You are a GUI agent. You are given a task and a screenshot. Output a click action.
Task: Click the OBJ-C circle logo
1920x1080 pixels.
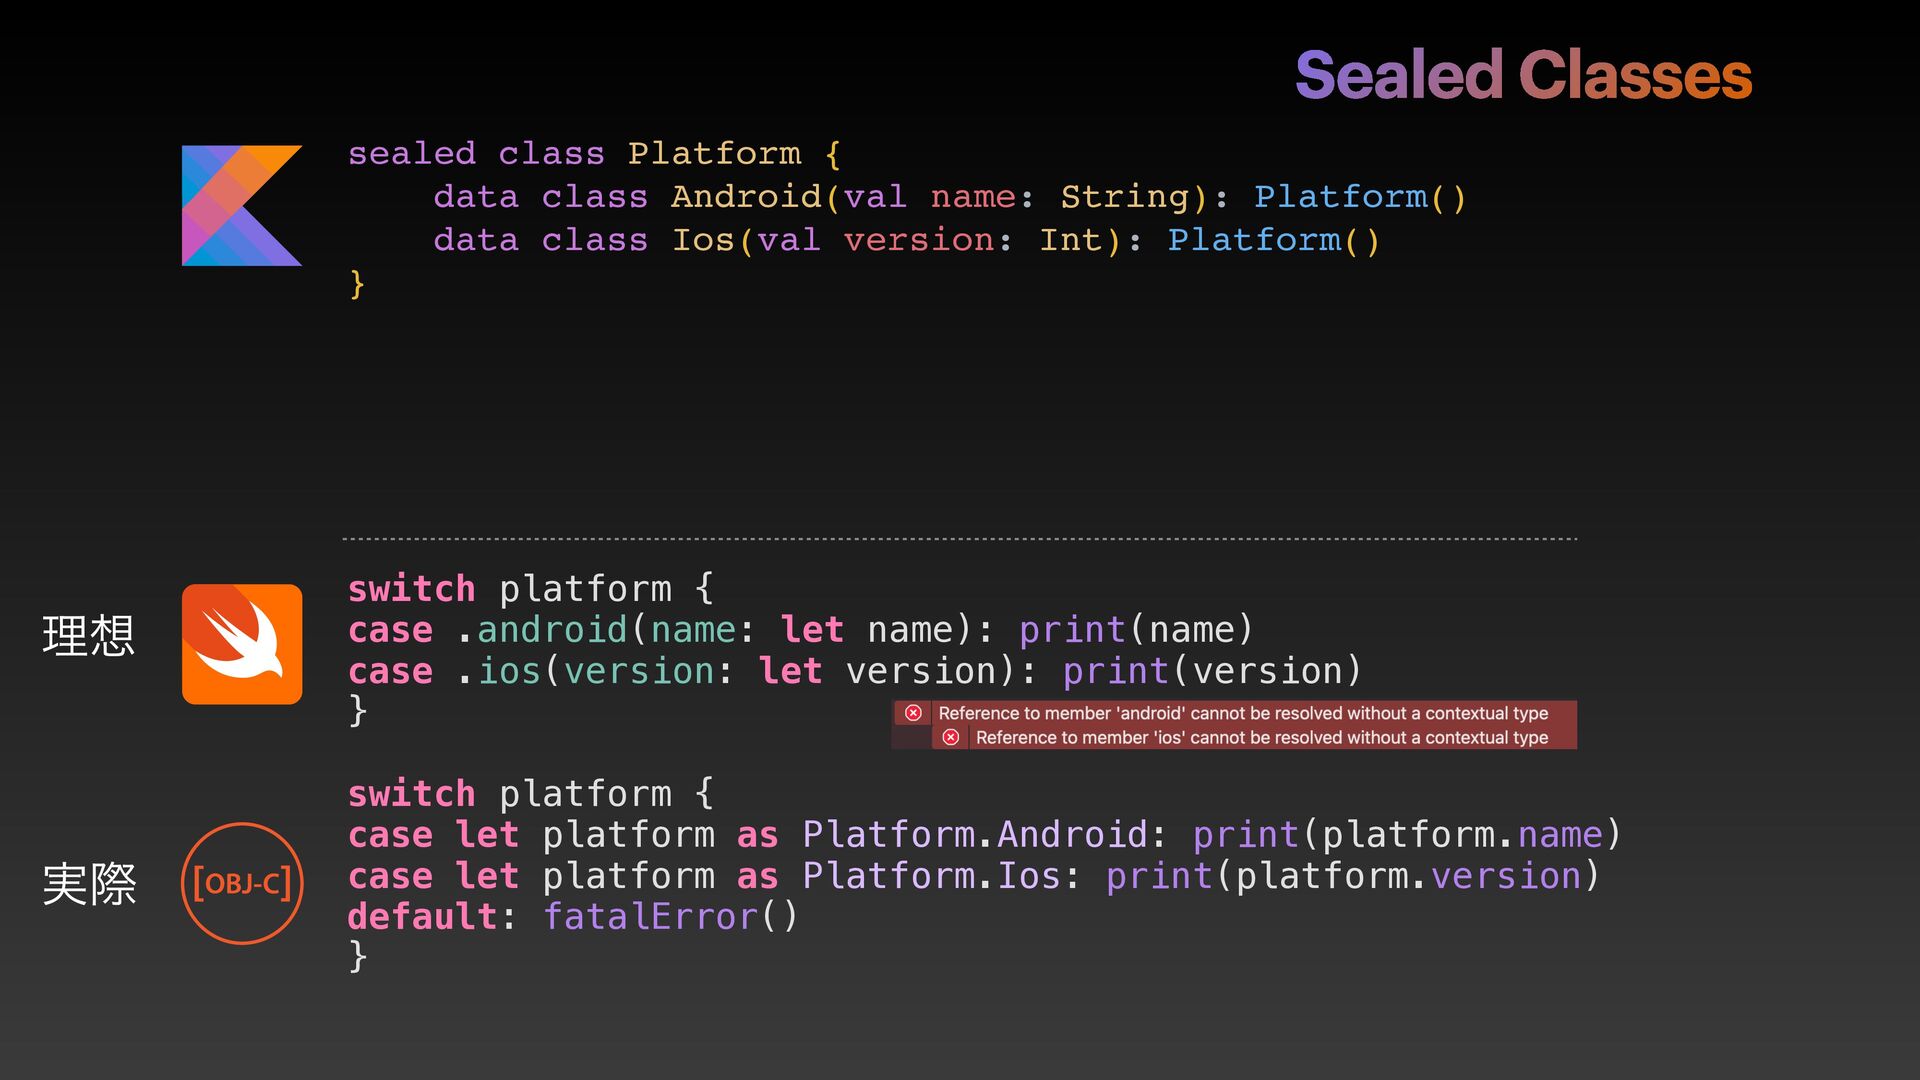coord(242,883)
